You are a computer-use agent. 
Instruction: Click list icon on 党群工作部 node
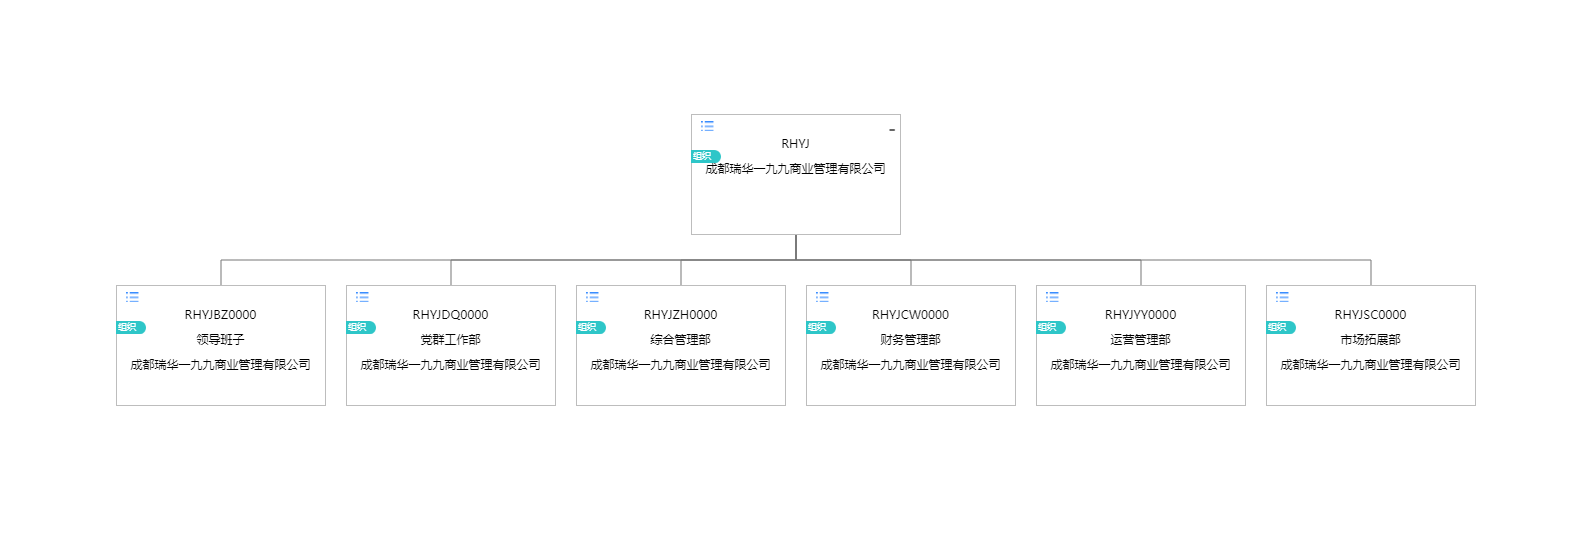(x=362, y=297)
